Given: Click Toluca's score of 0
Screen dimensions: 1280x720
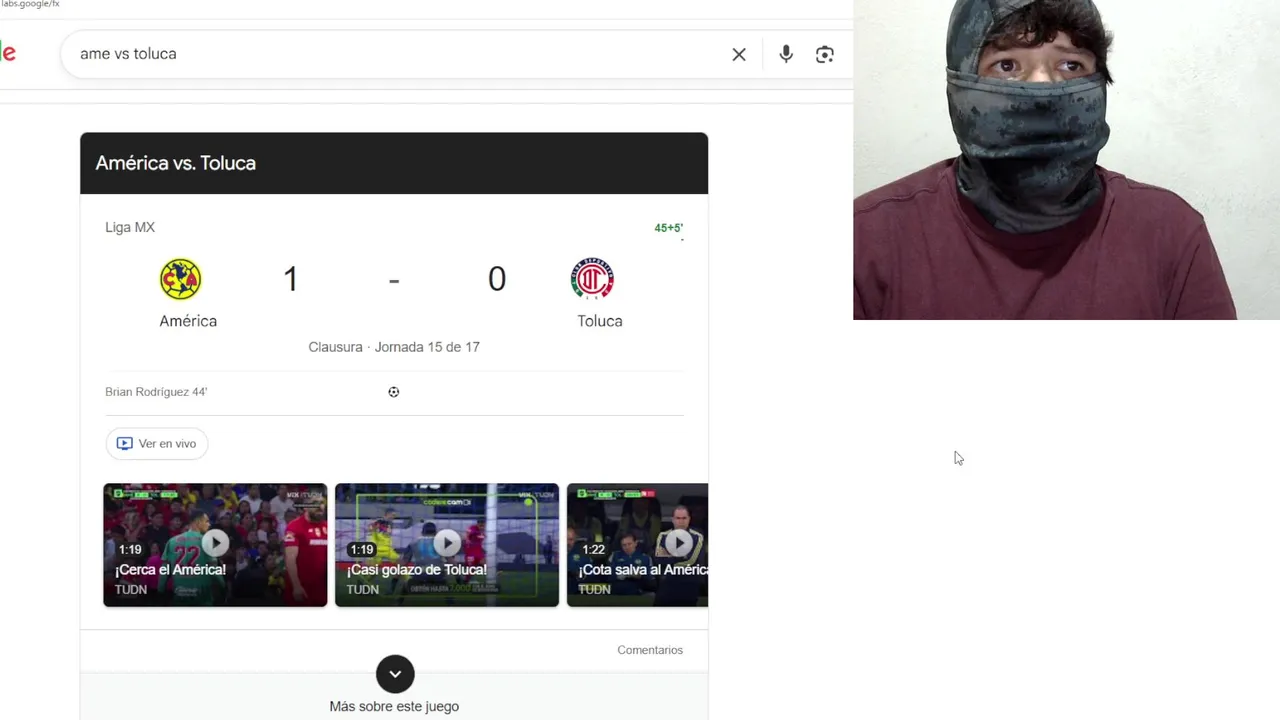Looking at the screenshot, I should click(x=497, y=279).
